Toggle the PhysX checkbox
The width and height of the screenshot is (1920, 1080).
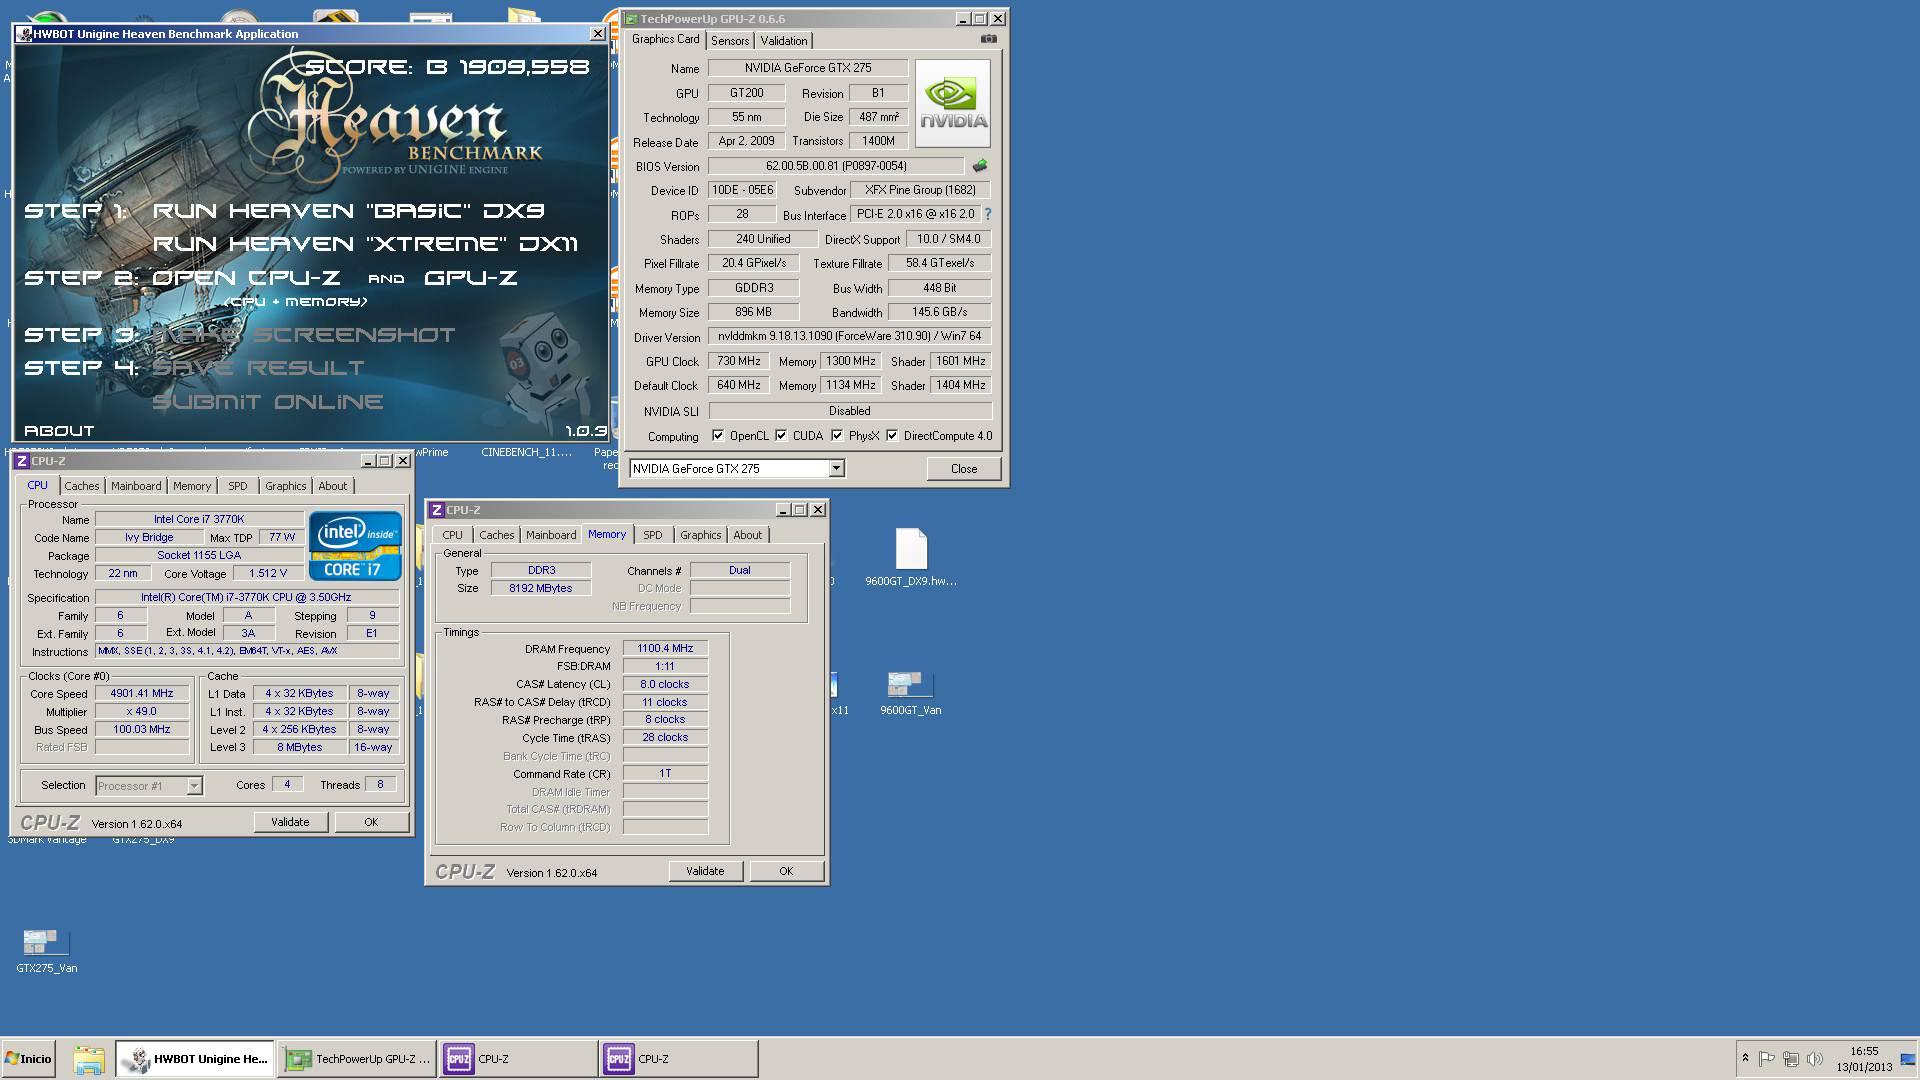(837, 435)
